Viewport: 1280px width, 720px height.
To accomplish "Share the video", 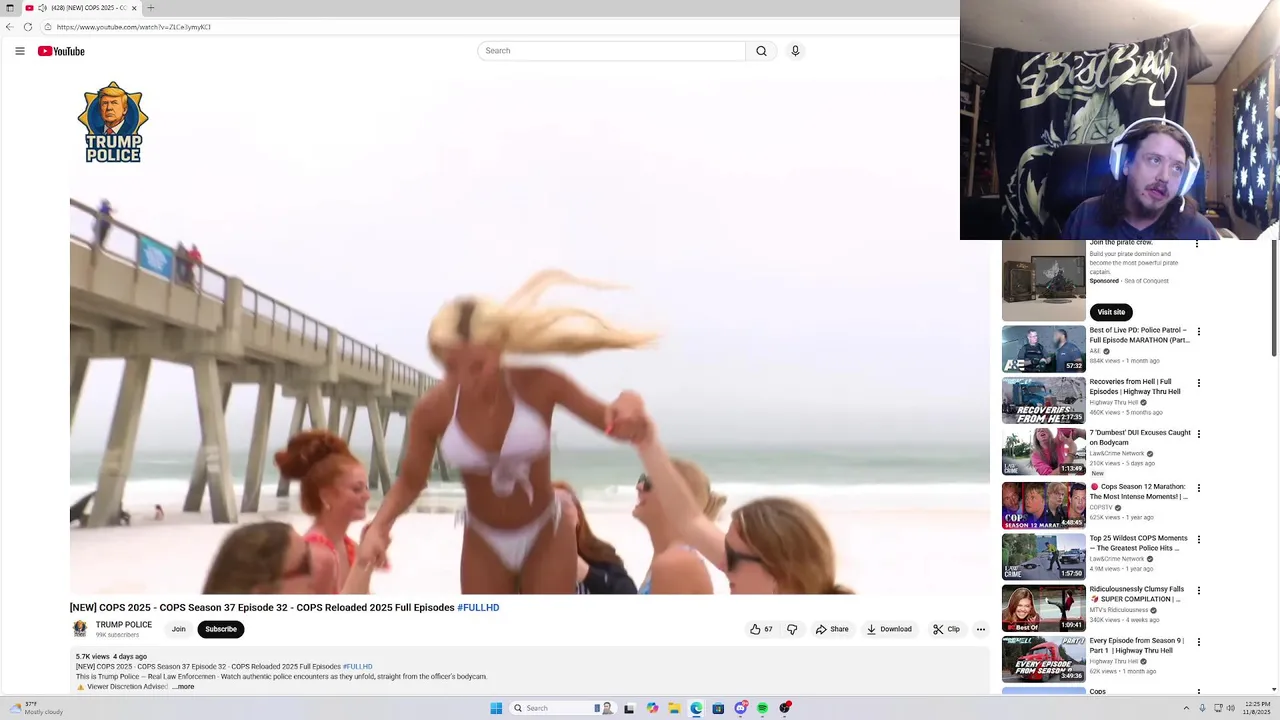I will coord(832,630).
